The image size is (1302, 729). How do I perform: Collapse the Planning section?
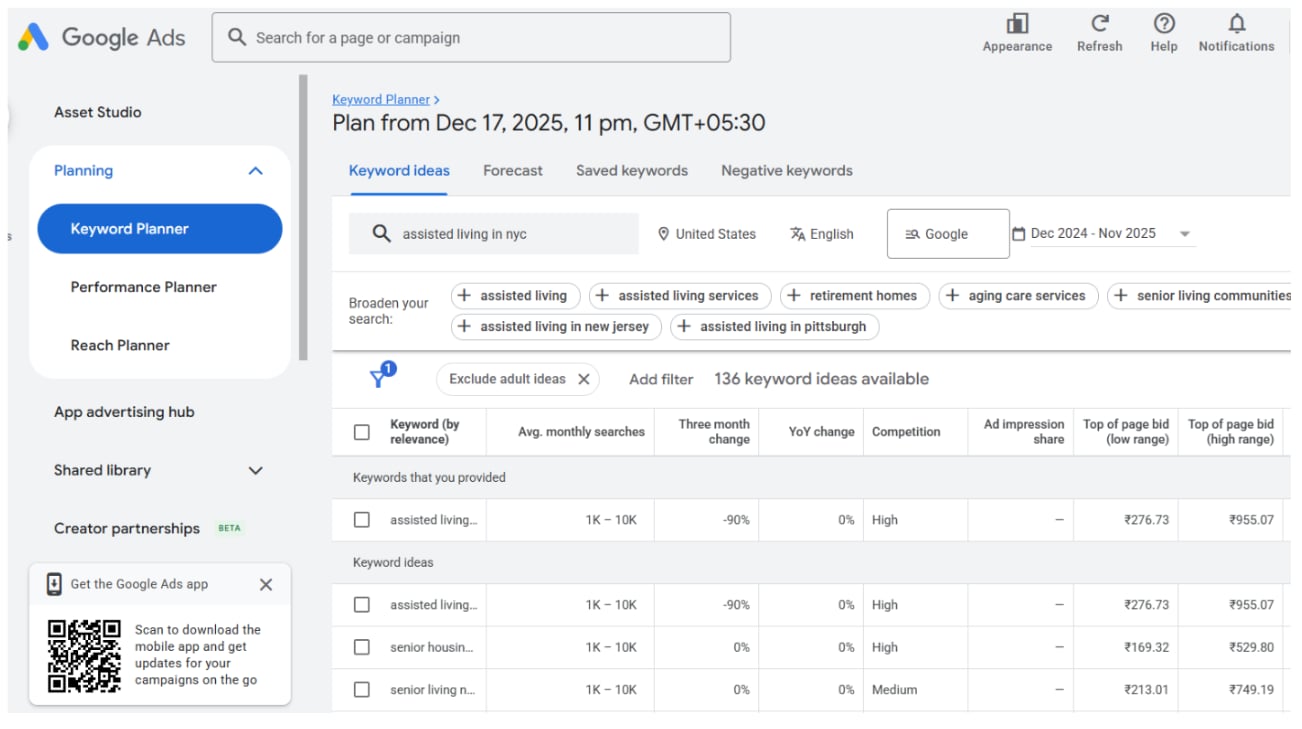(x=255, y=171)
